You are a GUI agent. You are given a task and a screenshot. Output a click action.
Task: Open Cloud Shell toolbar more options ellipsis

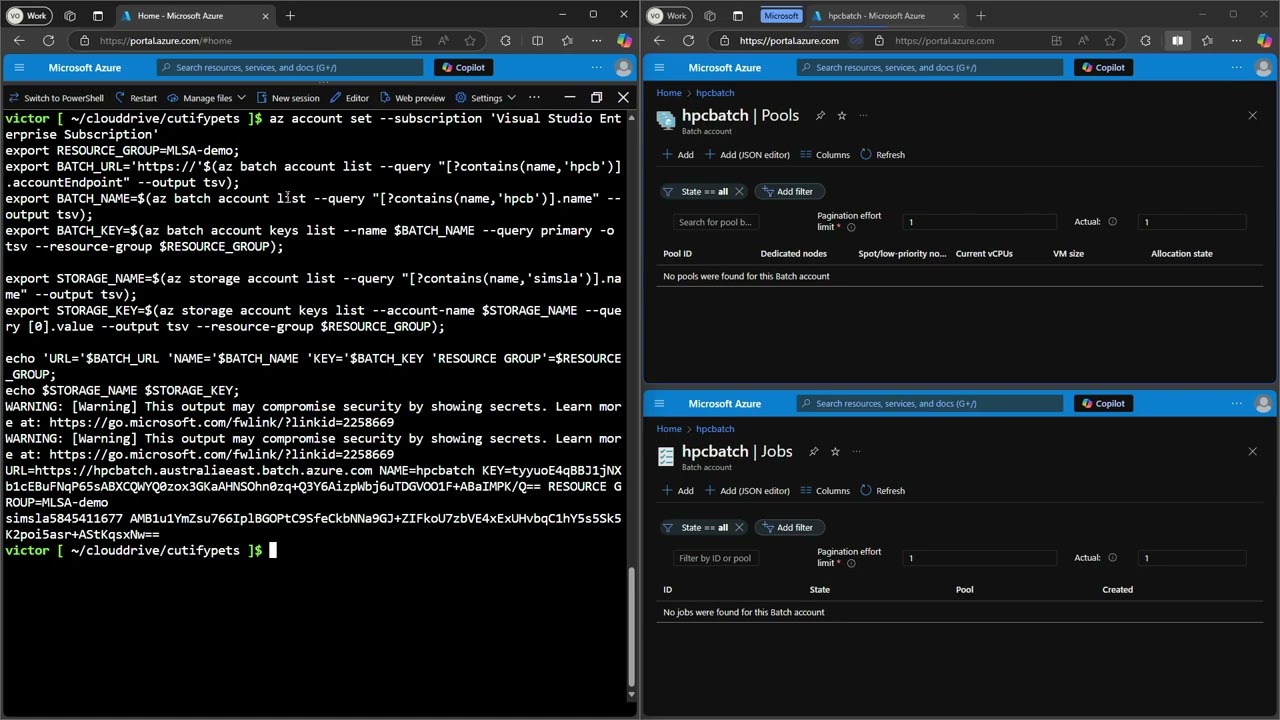coord(534,97)
